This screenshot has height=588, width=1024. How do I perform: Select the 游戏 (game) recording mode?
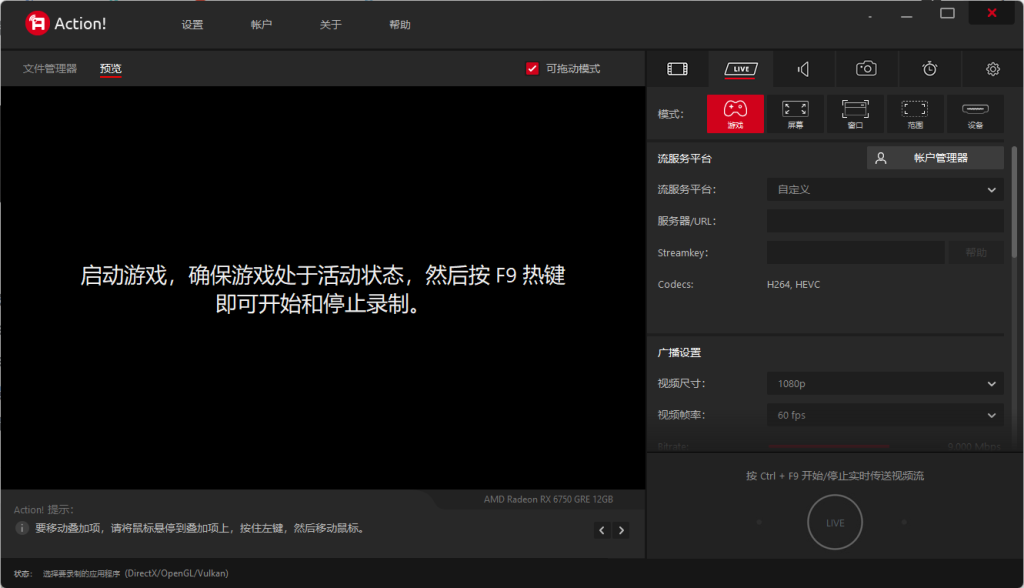(x=735, y=113)
